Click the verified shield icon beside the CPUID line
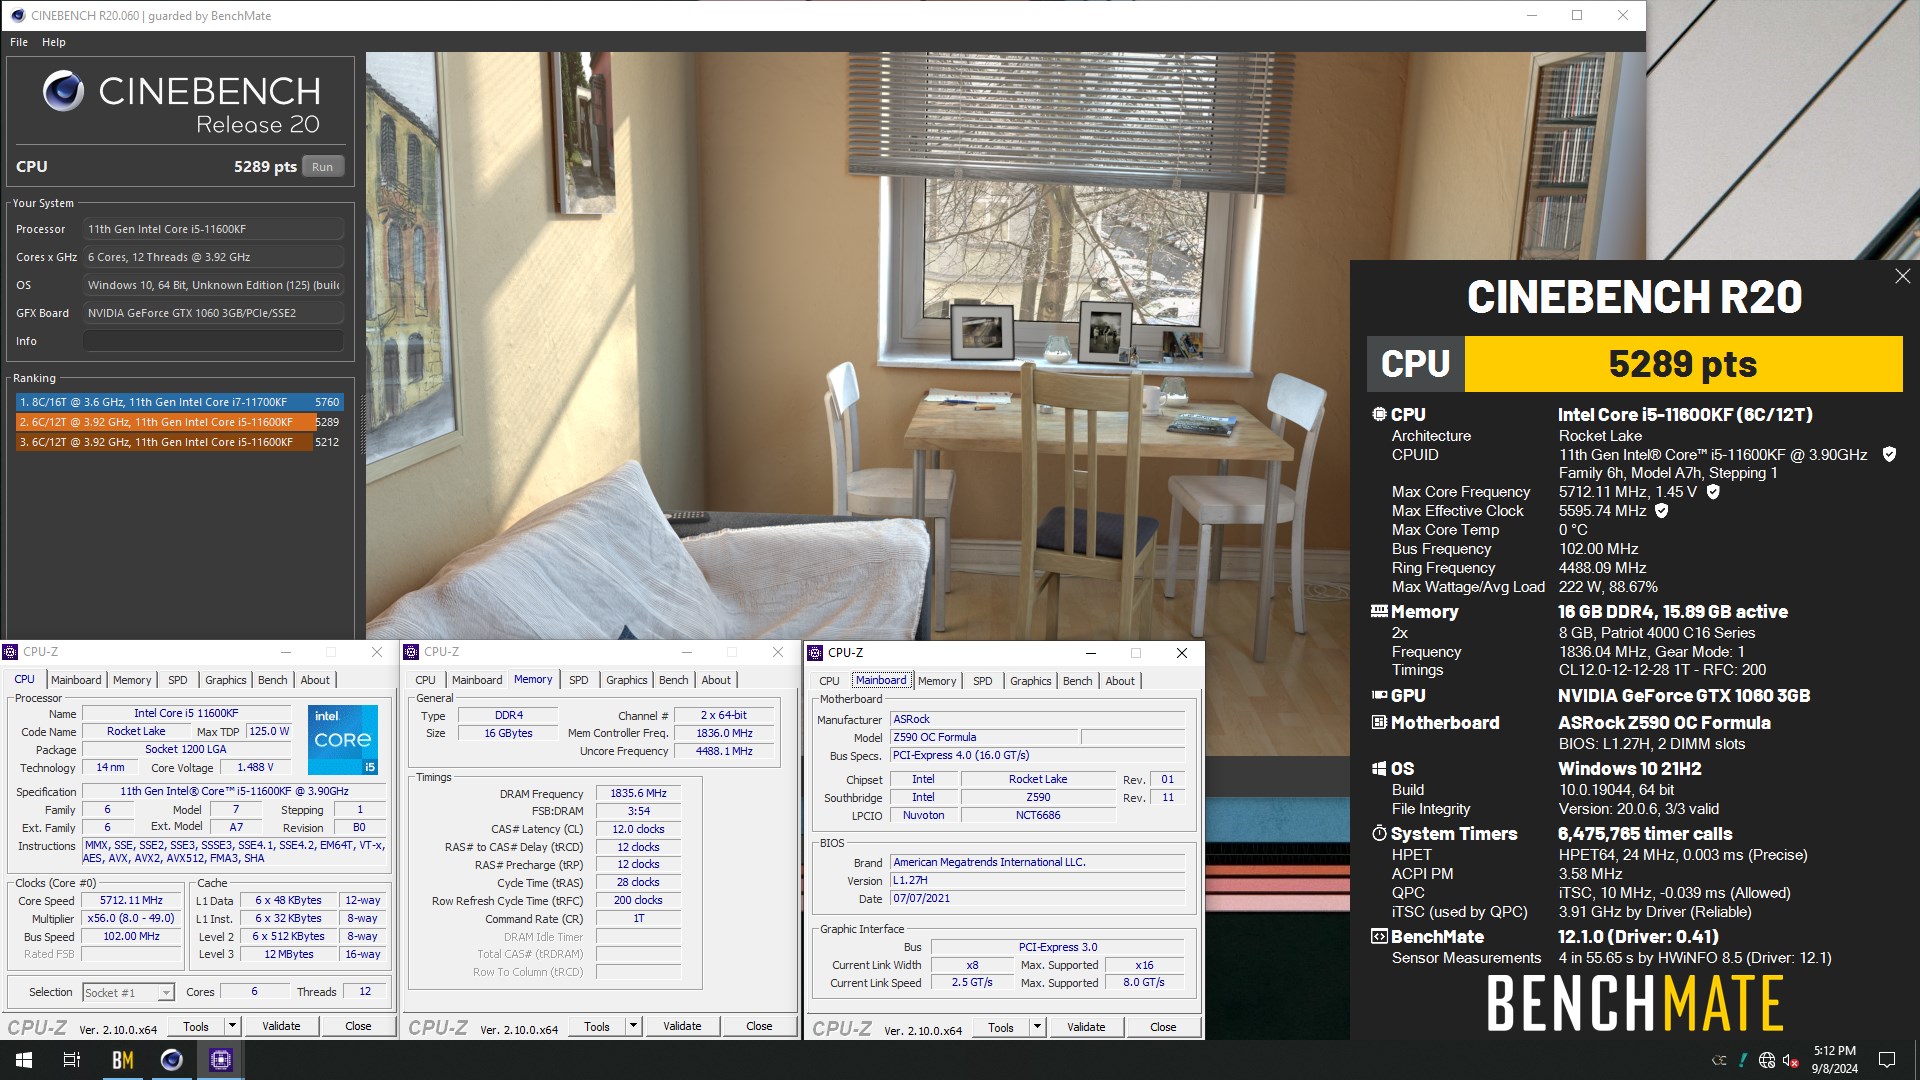Viewport: 1920px width, 1080px height. pos(1889,454)
